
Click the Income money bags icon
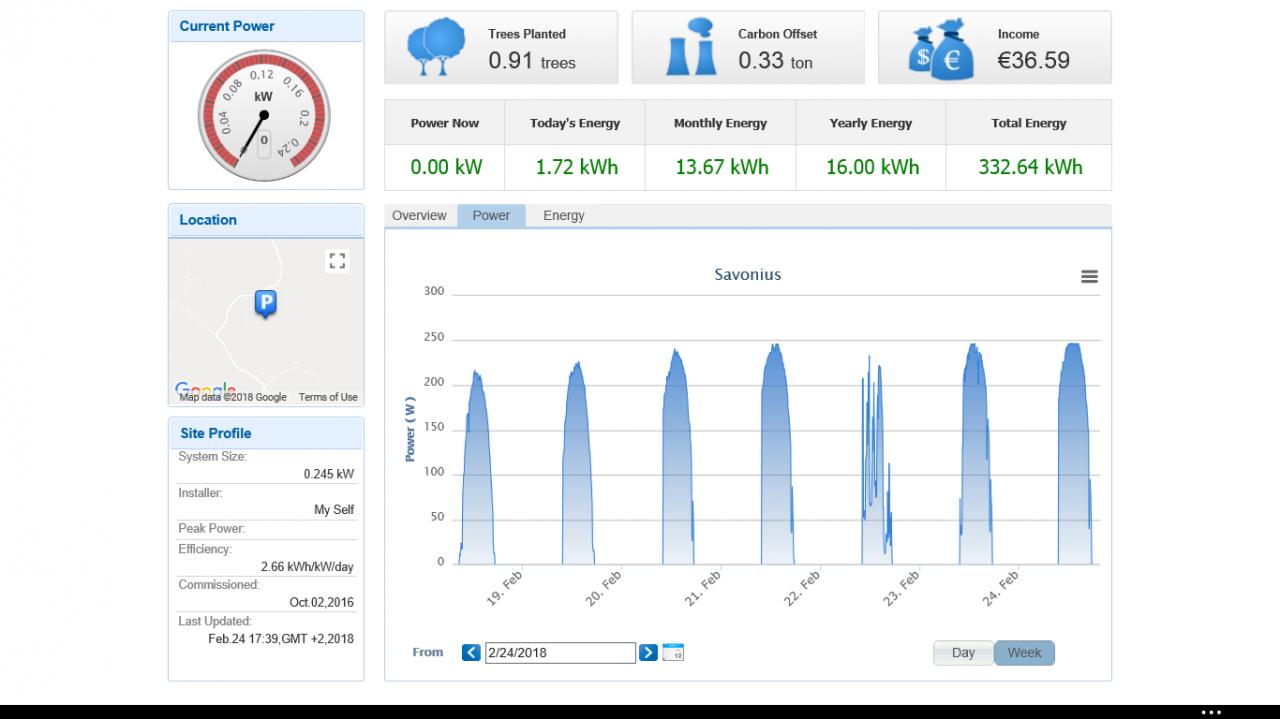pyautogui.click(x=940, y=49)
